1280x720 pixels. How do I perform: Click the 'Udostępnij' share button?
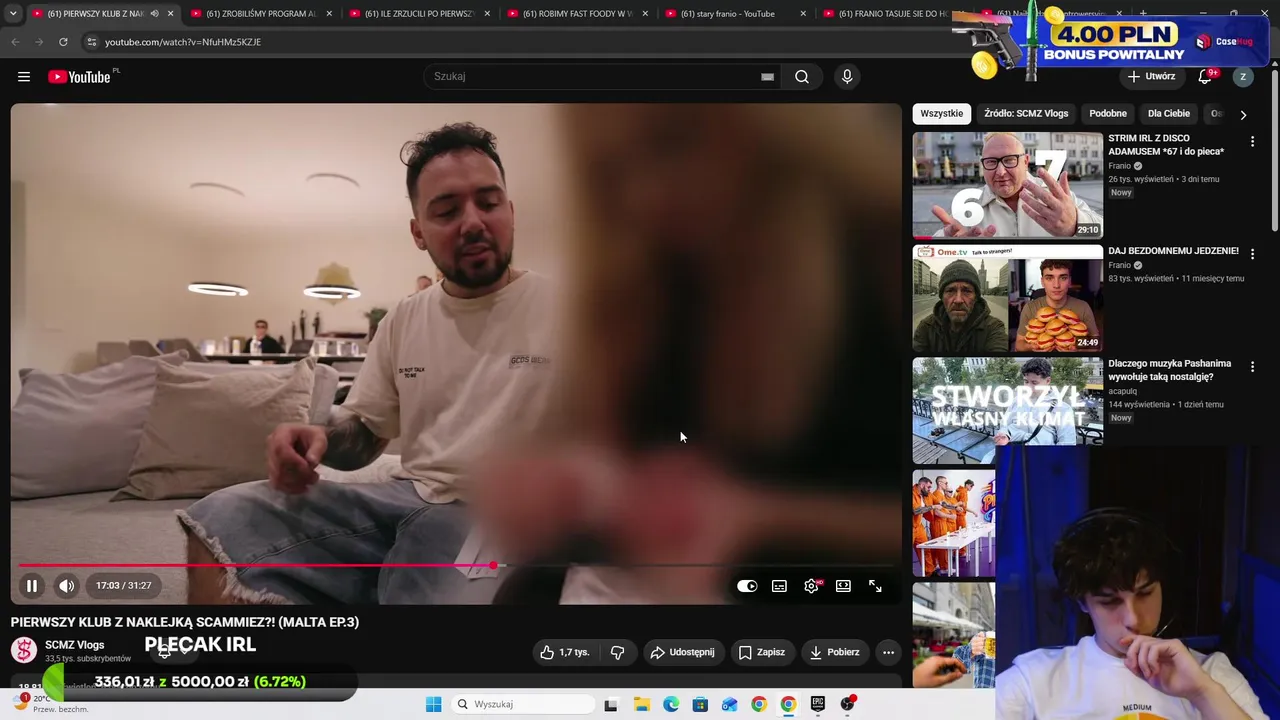pos(683,652)
